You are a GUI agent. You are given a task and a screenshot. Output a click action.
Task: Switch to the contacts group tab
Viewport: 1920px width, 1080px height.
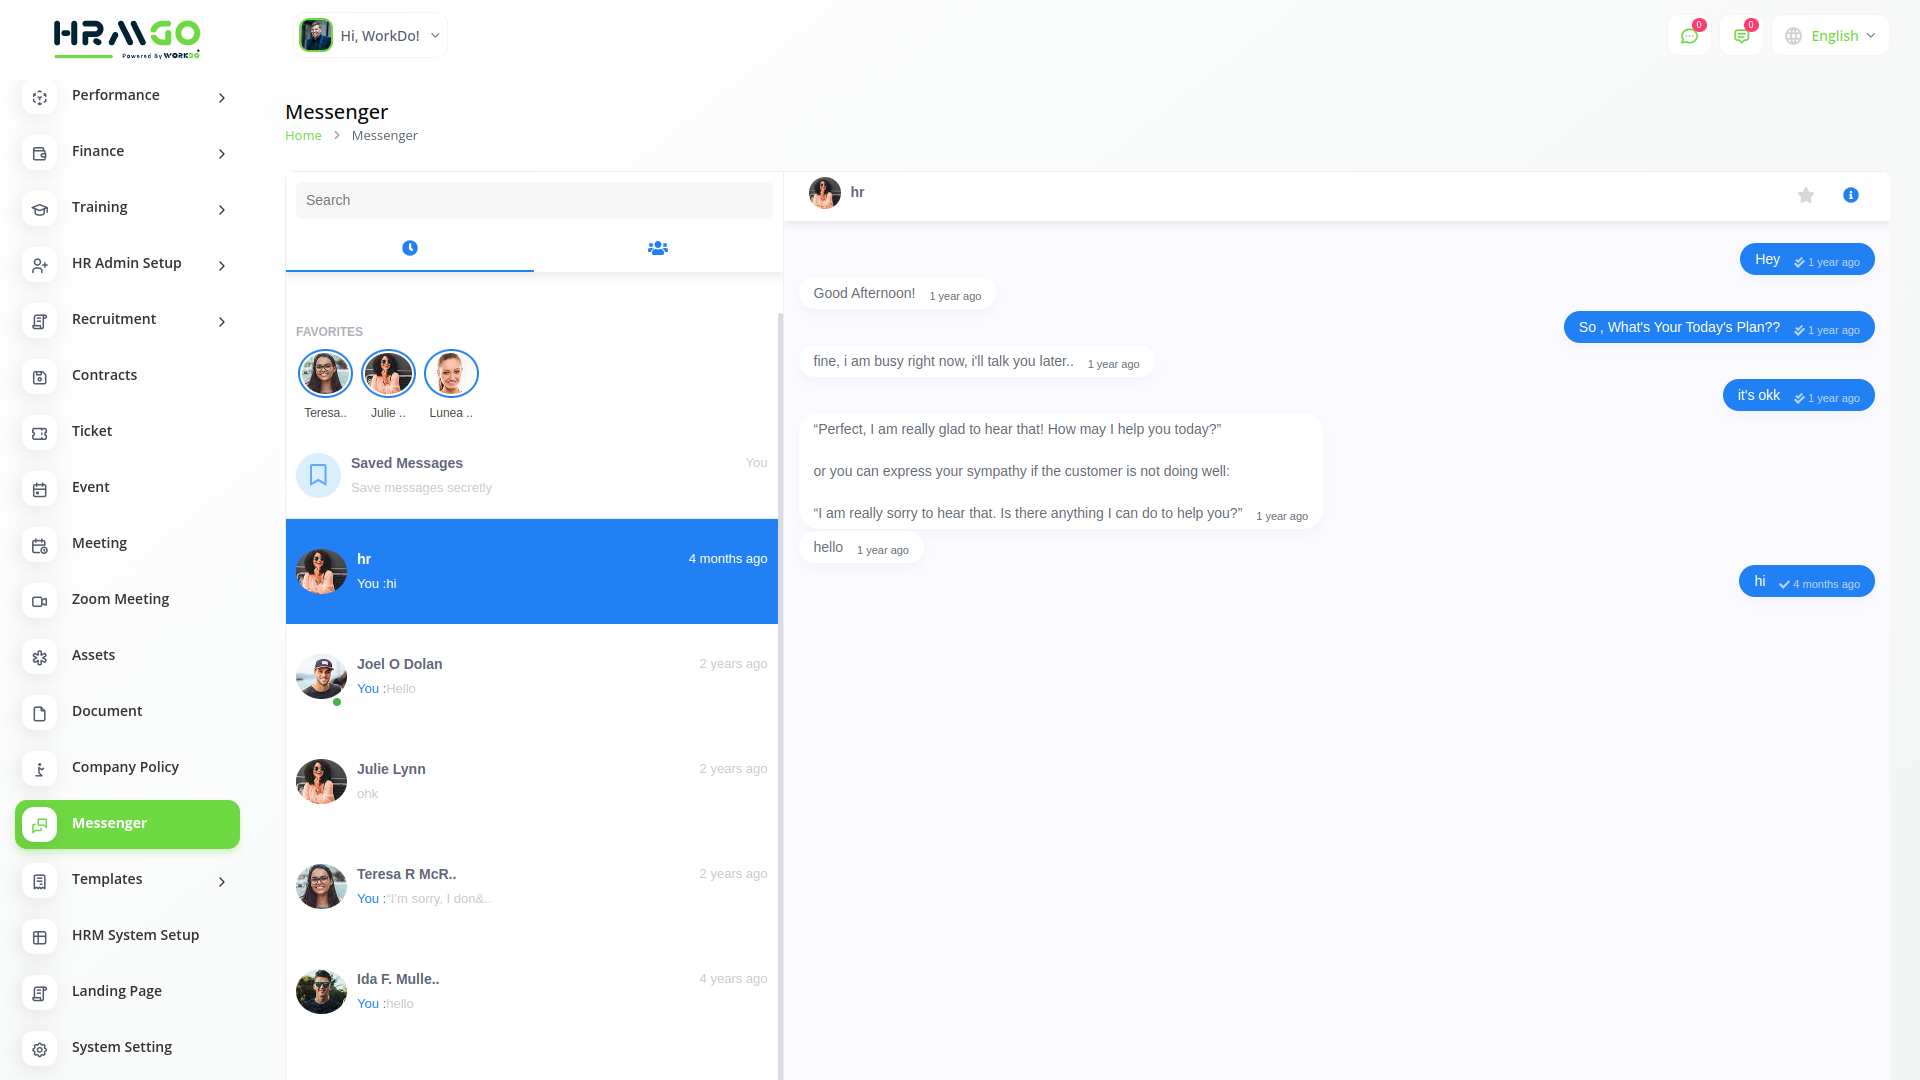click(x=657, y=248)
